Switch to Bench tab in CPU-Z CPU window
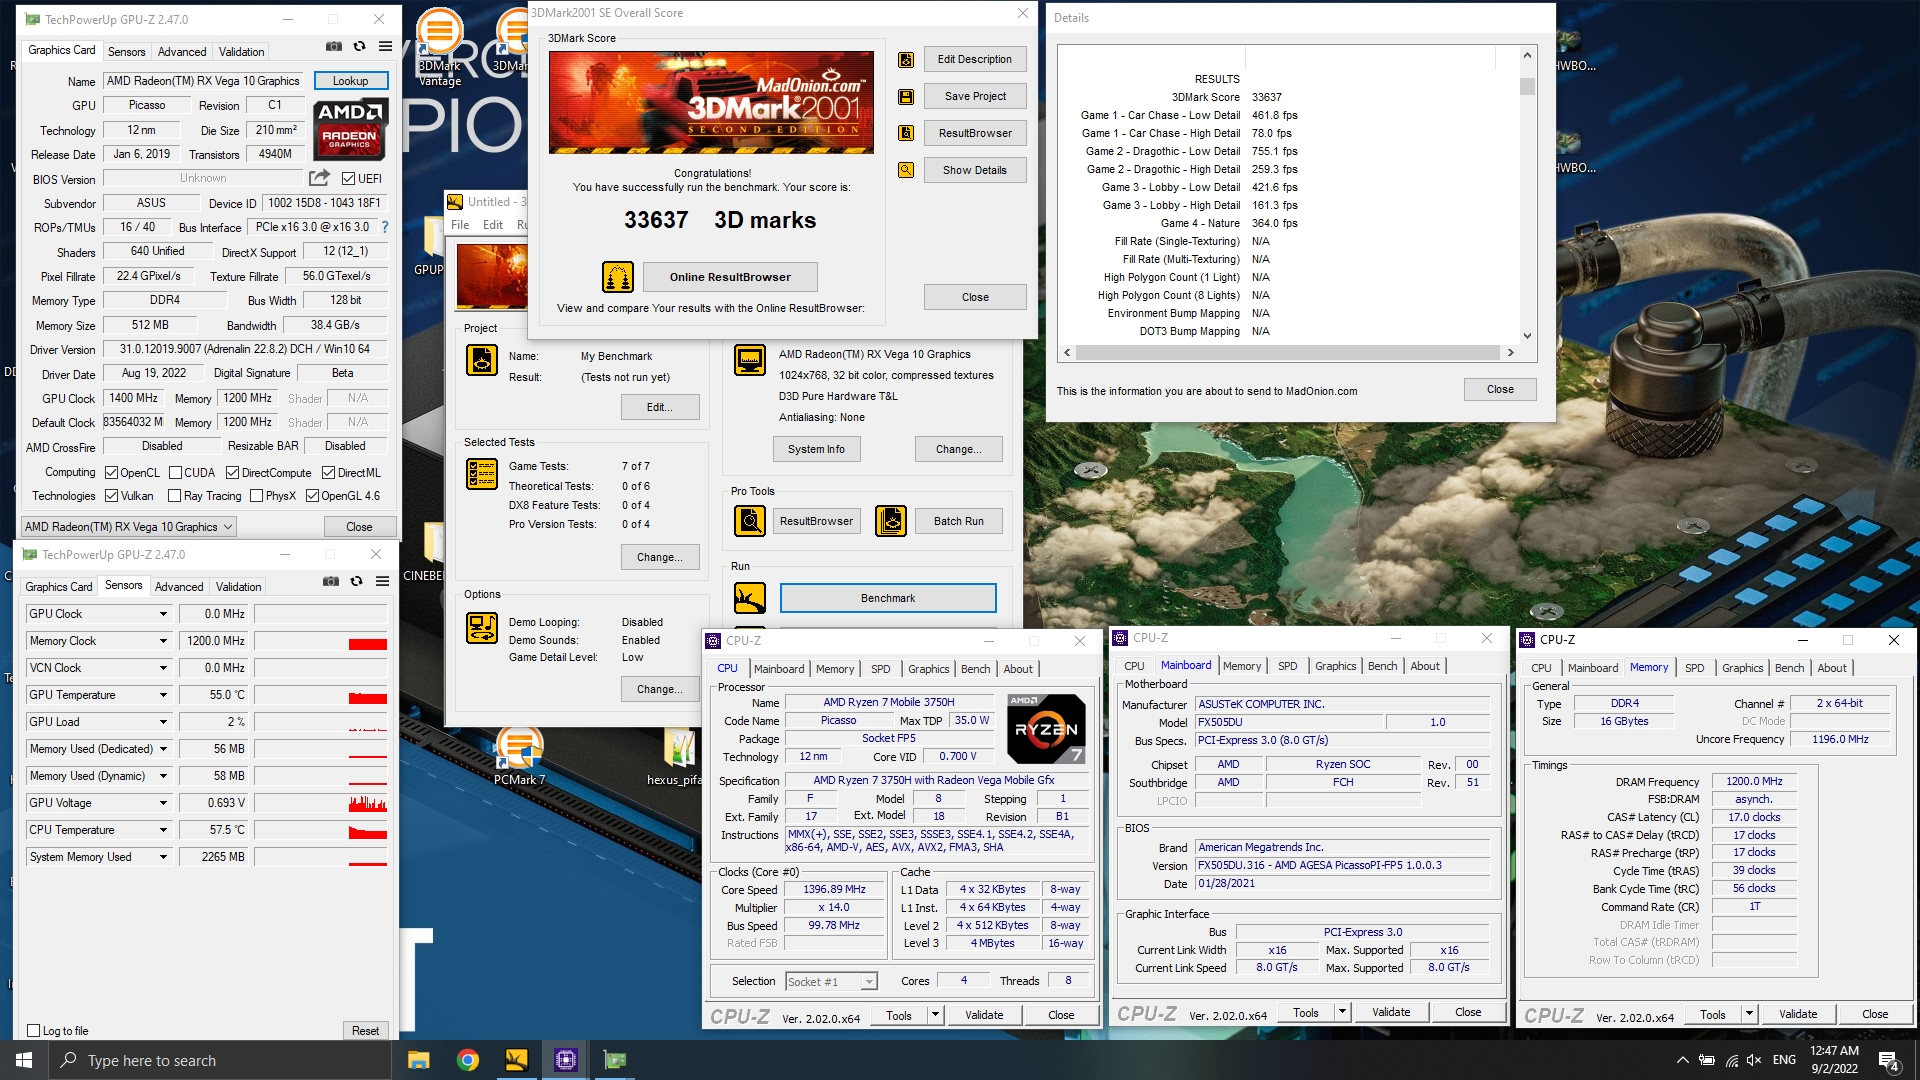1920x1080 pixels. [976, 669]
